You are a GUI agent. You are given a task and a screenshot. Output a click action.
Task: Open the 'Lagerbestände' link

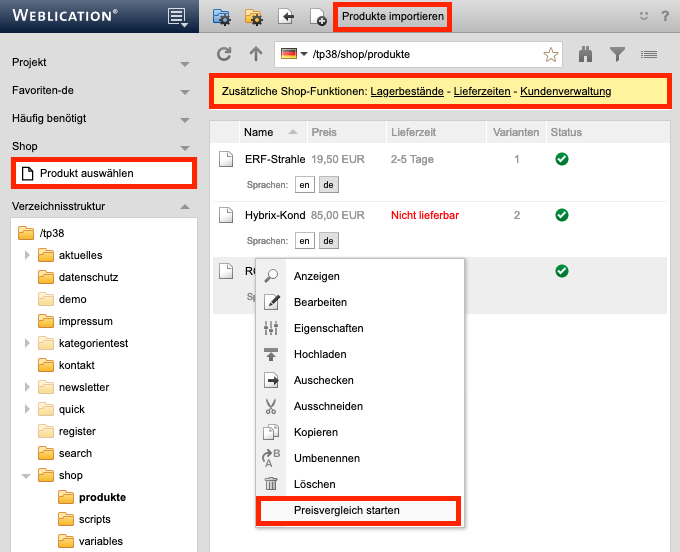(x=406, y=92)
